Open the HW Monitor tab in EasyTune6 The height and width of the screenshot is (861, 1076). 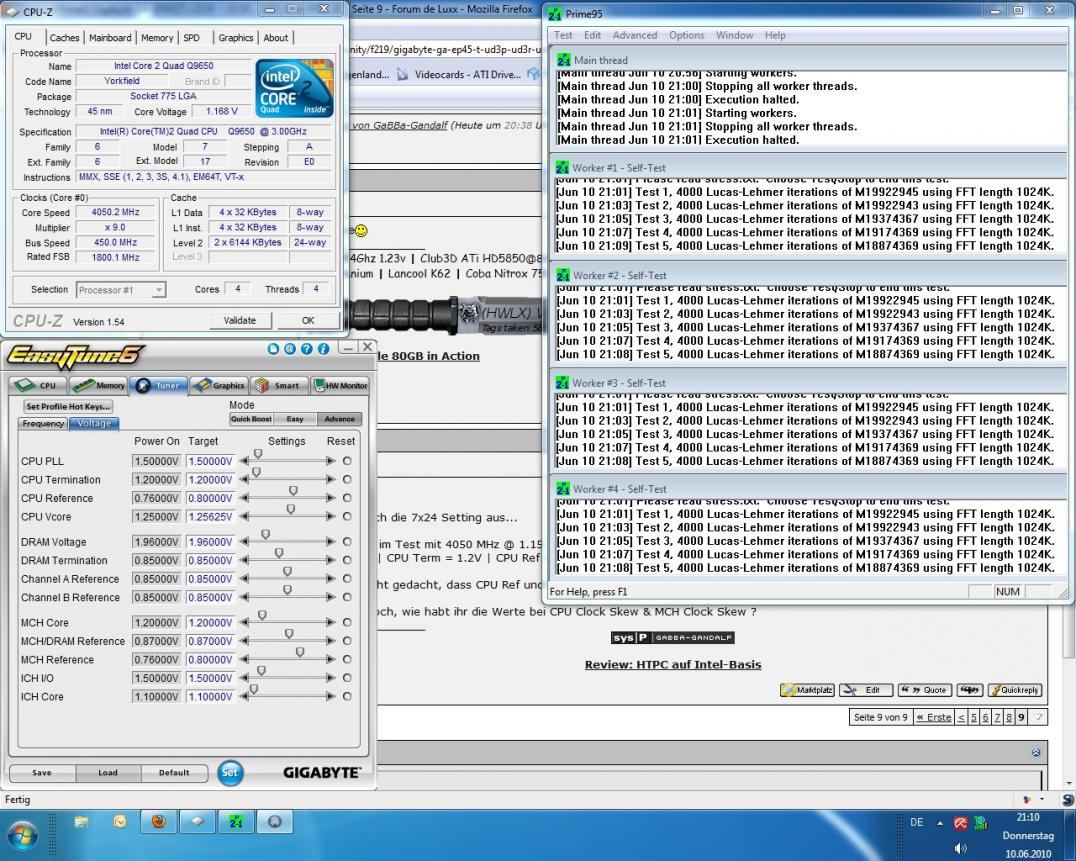coord(341,386)
